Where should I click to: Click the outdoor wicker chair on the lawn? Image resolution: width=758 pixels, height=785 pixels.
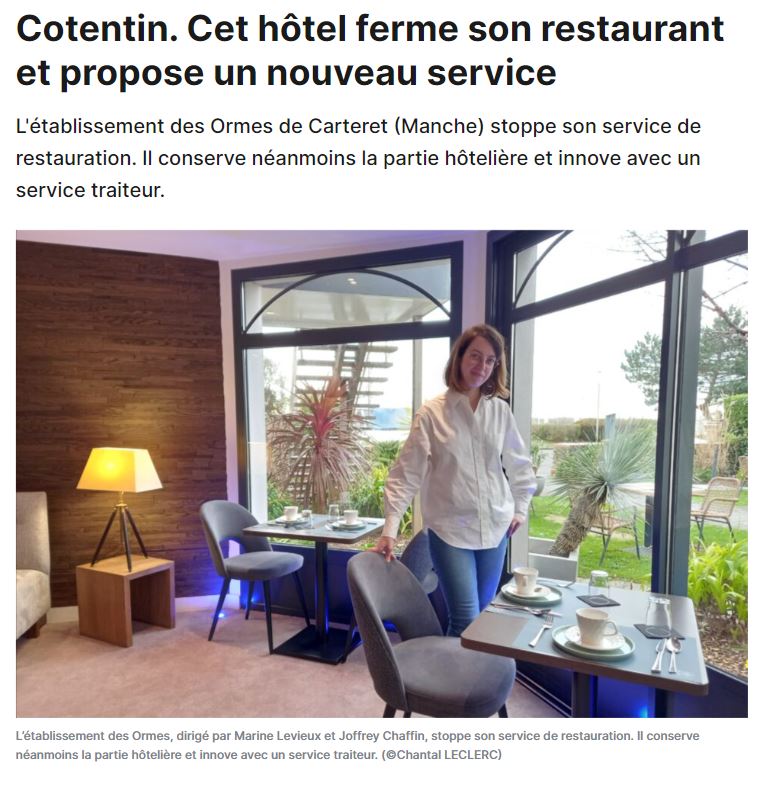[x=717, y=508]
